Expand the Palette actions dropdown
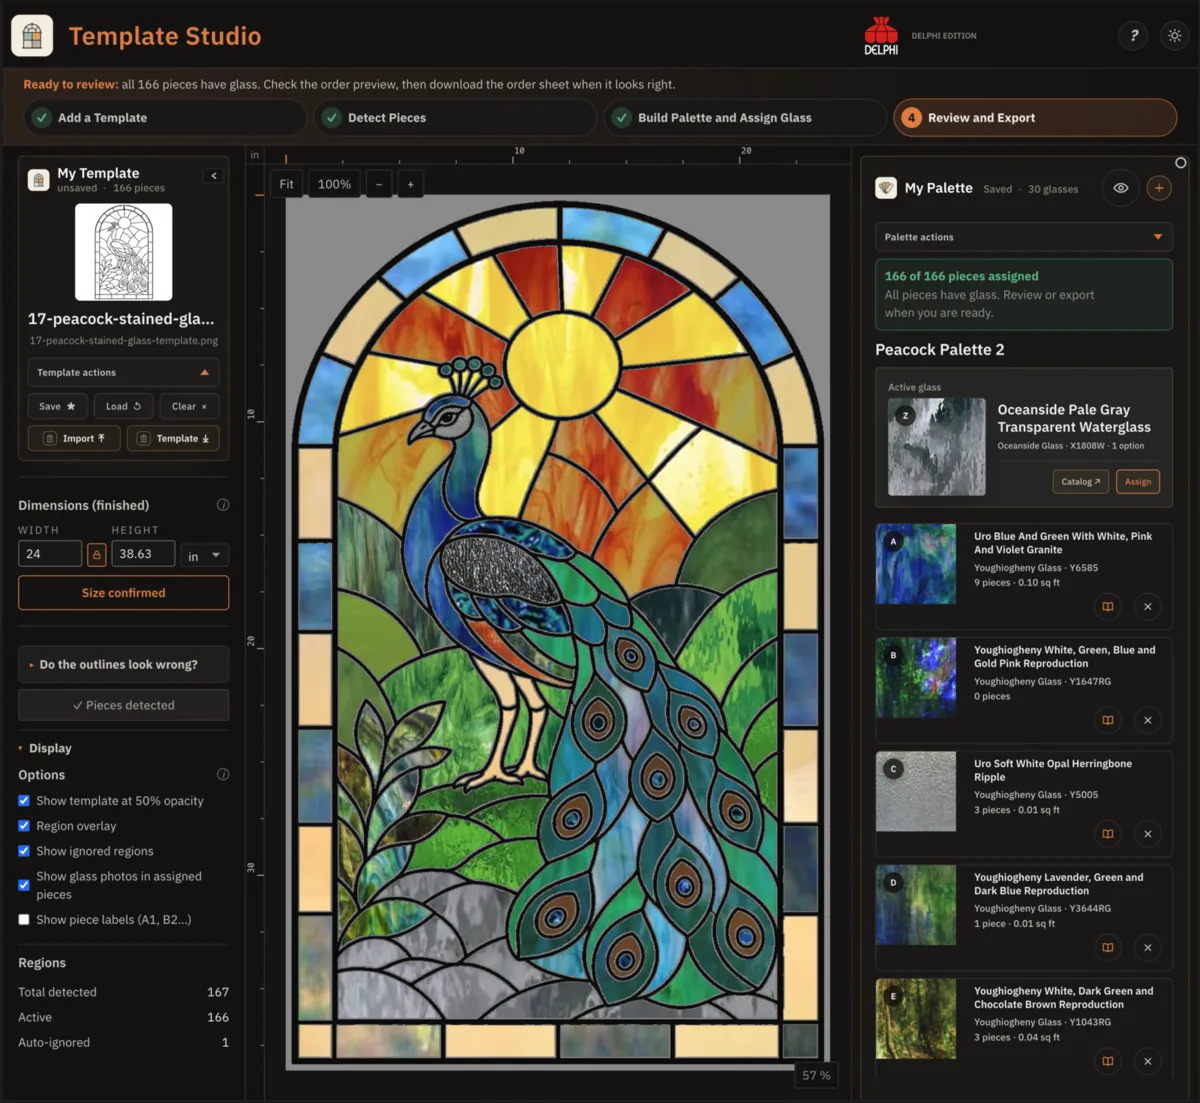The image size is (1200, 1103). tap(1023, 237)
